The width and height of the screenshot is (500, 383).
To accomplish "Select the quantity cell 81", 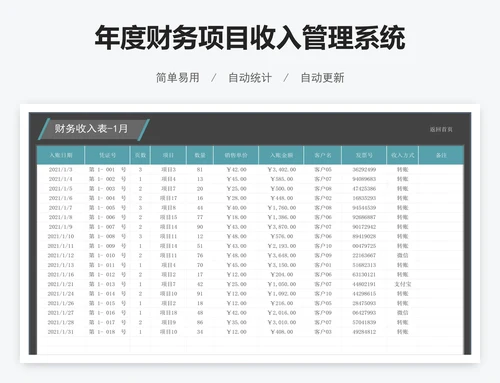I will pos(200,170).
